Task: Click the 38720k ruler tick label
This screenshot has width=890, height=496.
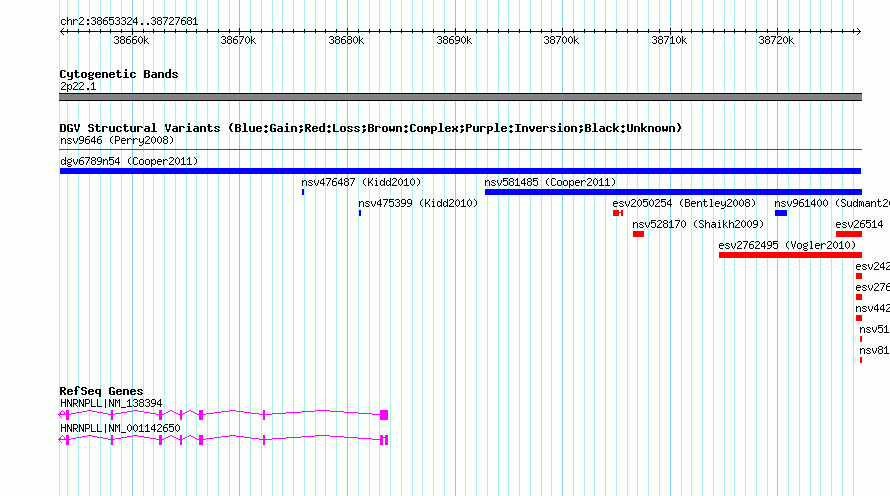Action: (x=776, y=40)
